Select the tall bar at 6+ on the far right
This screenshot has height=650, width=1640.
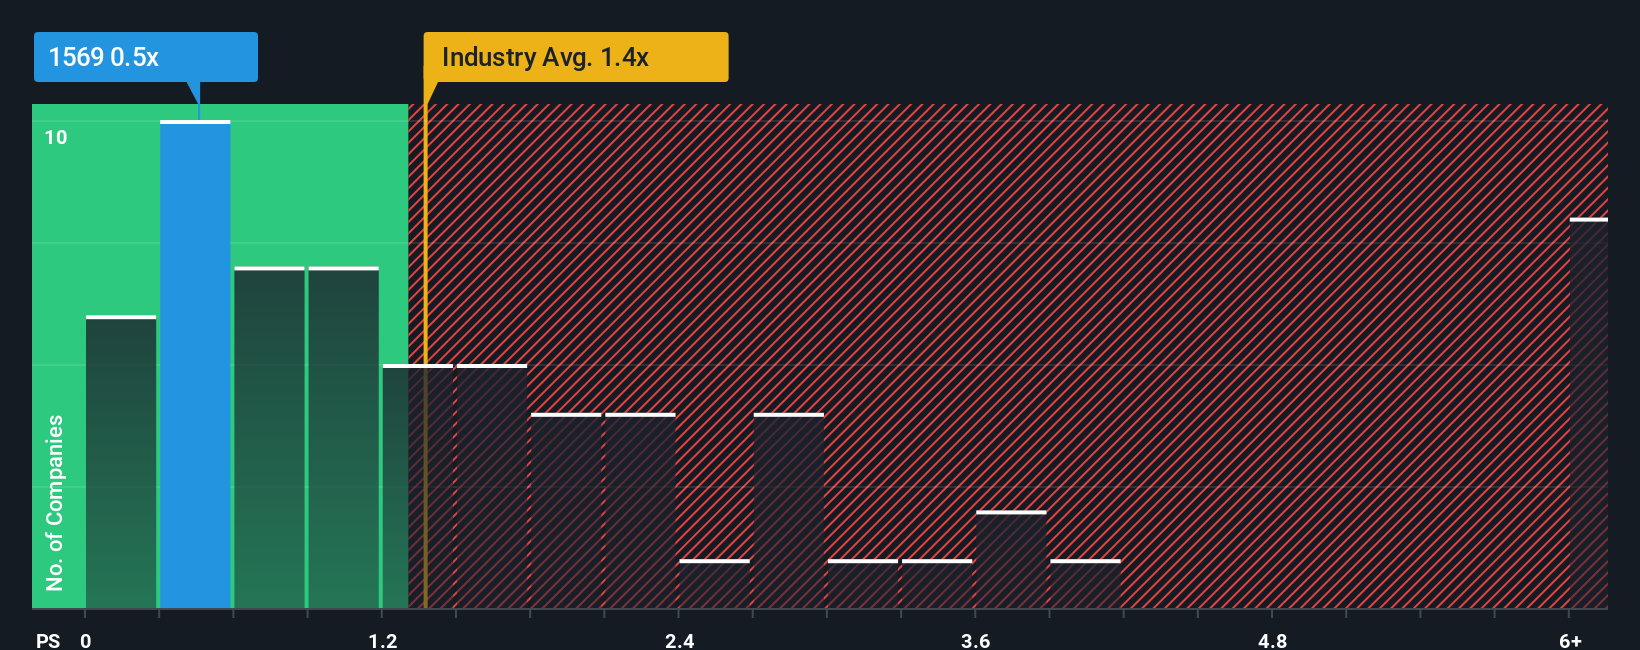pos(1589,413)
